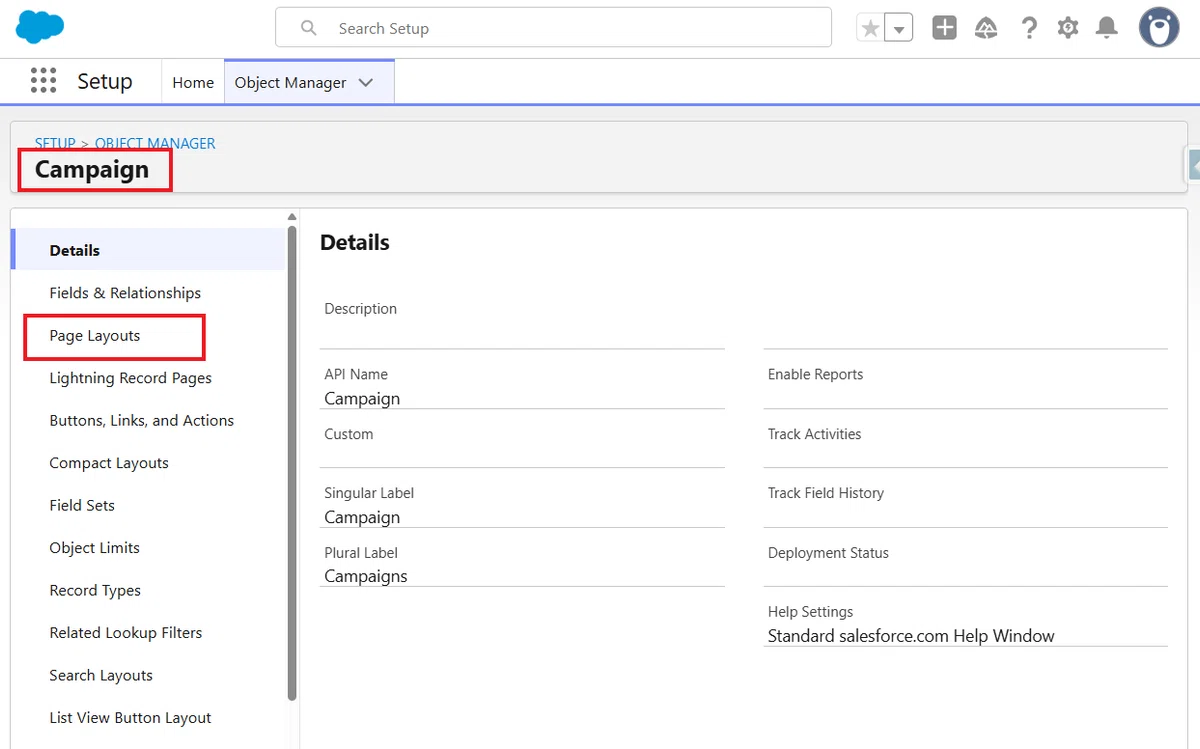Open Page Layouts in sidebar
The width and height of the screenshot is (1200, 749).
tap(95, 336)
